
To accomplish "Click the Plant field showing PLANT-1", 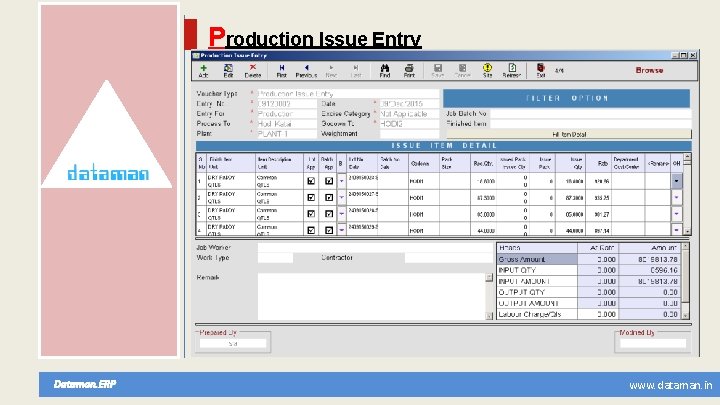I will pyautogui.click(x=287, y=134).
